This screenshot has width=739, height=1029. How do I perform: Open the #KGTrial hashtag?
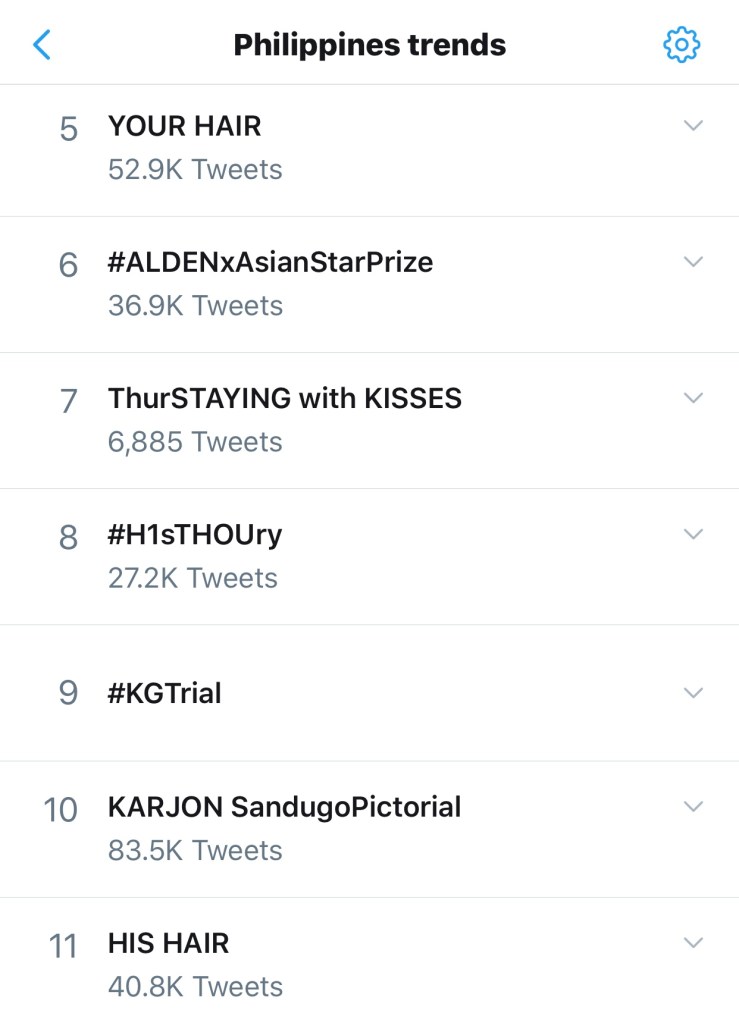[165, 692]
